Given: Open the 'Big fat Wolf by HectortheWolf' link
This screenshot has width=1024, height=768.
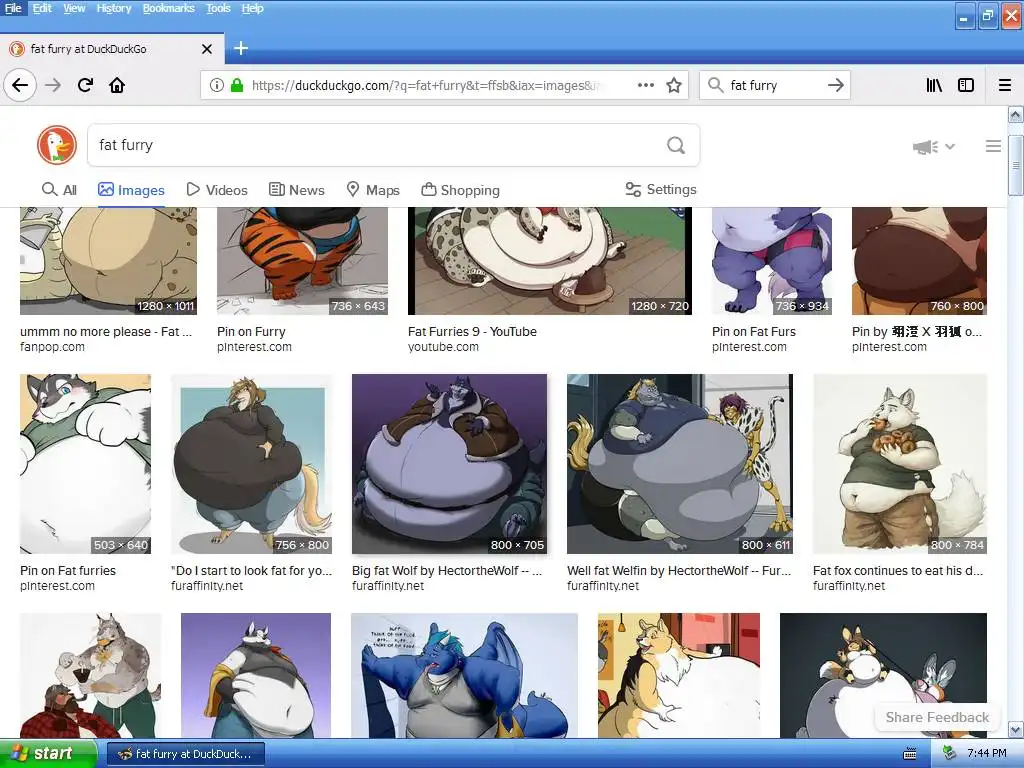Looking at the screenshot, I should pos(447,571).
